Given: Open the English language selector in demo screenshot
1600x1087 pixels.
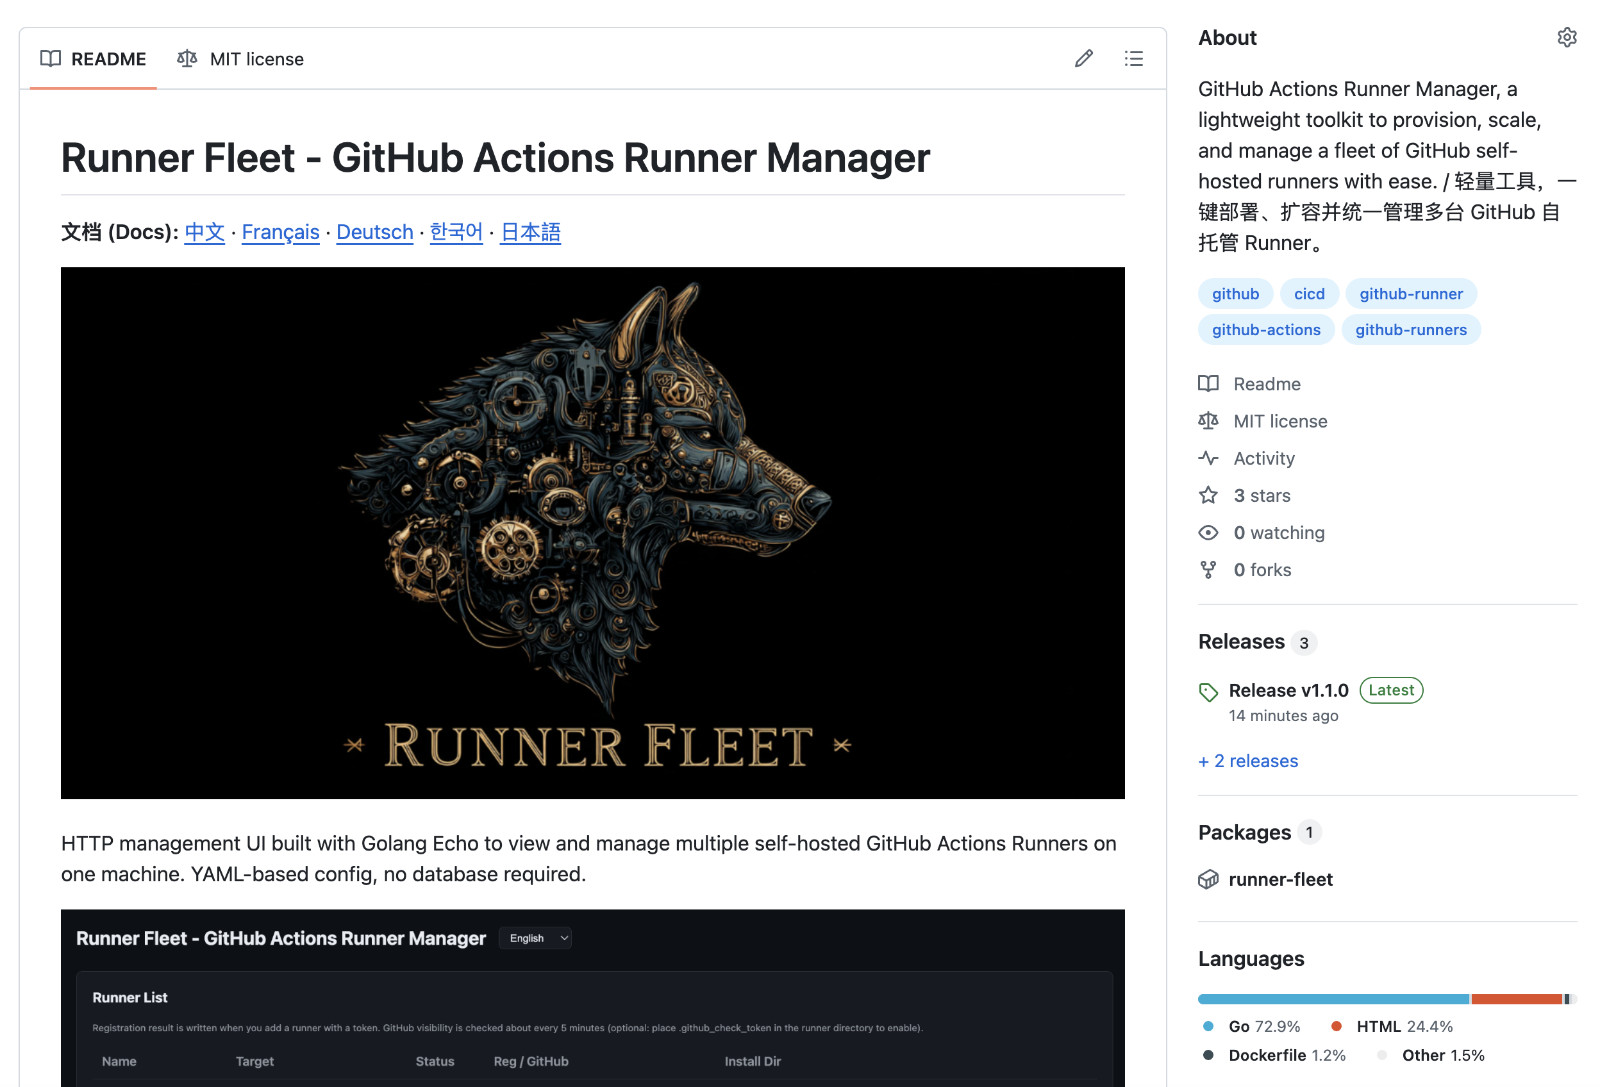Looking at the screenshot, I should [535, 938].
